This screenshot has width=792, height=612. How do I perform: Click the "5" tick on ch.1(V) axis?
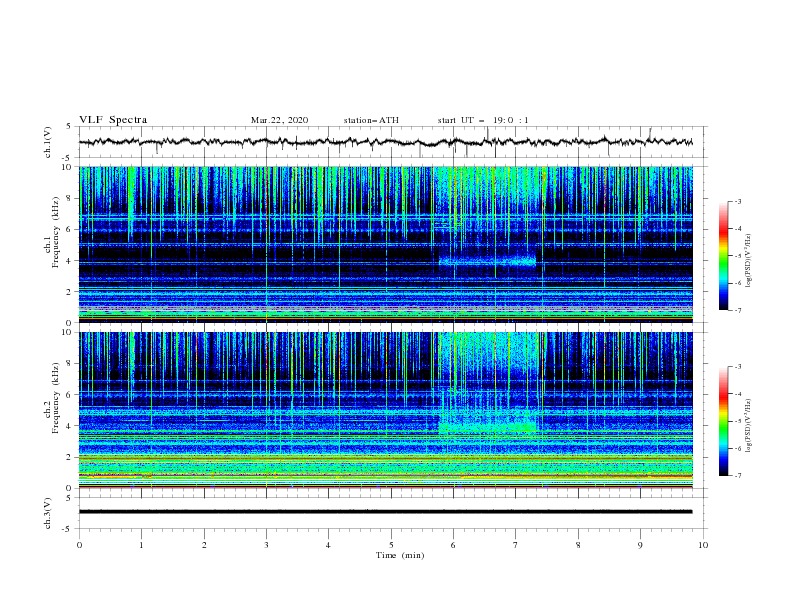coord(70,126)
